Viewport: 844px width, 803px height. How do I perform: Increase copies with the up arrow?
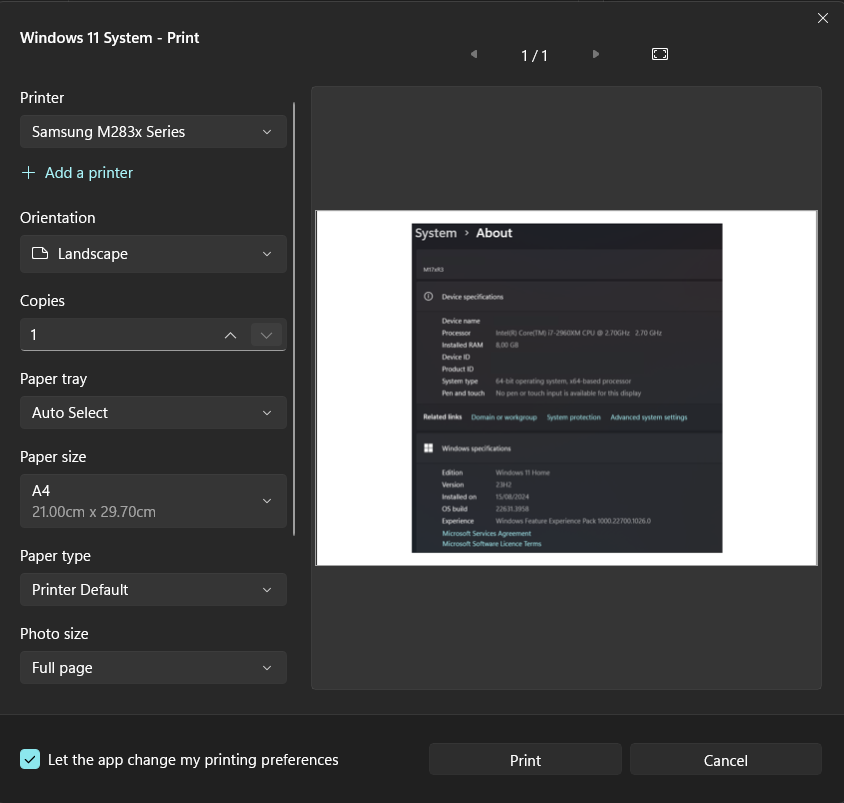point(230,335)
